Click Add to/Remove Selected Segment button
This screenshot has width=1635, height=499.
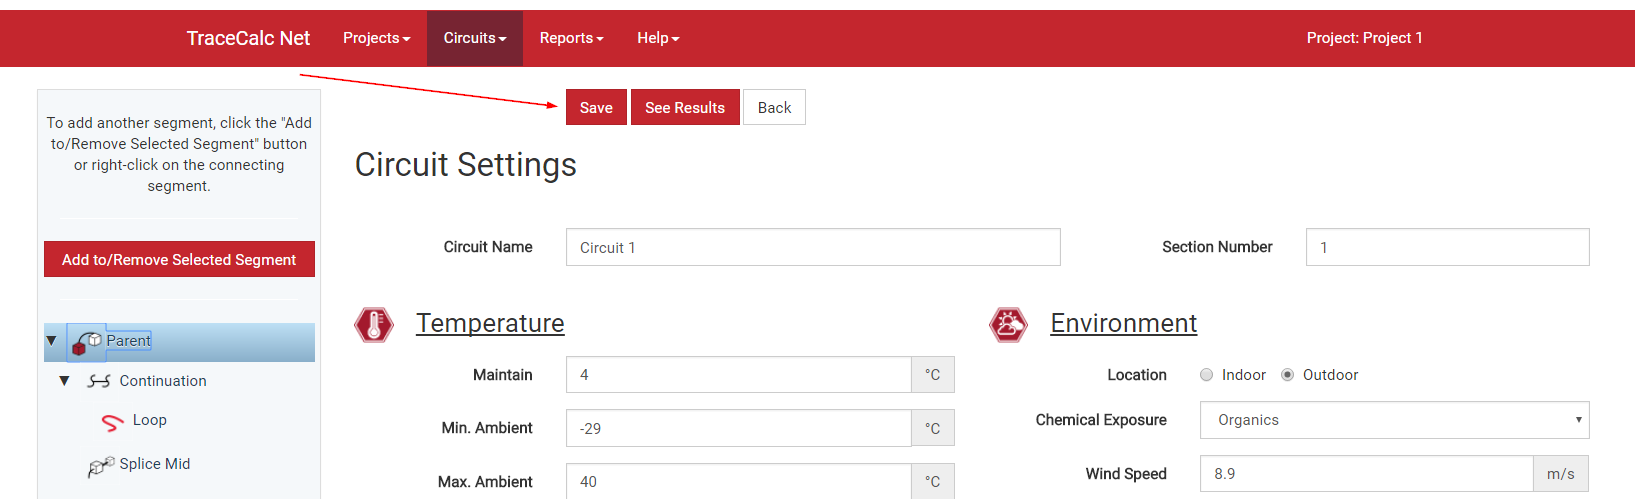(179, 259)
